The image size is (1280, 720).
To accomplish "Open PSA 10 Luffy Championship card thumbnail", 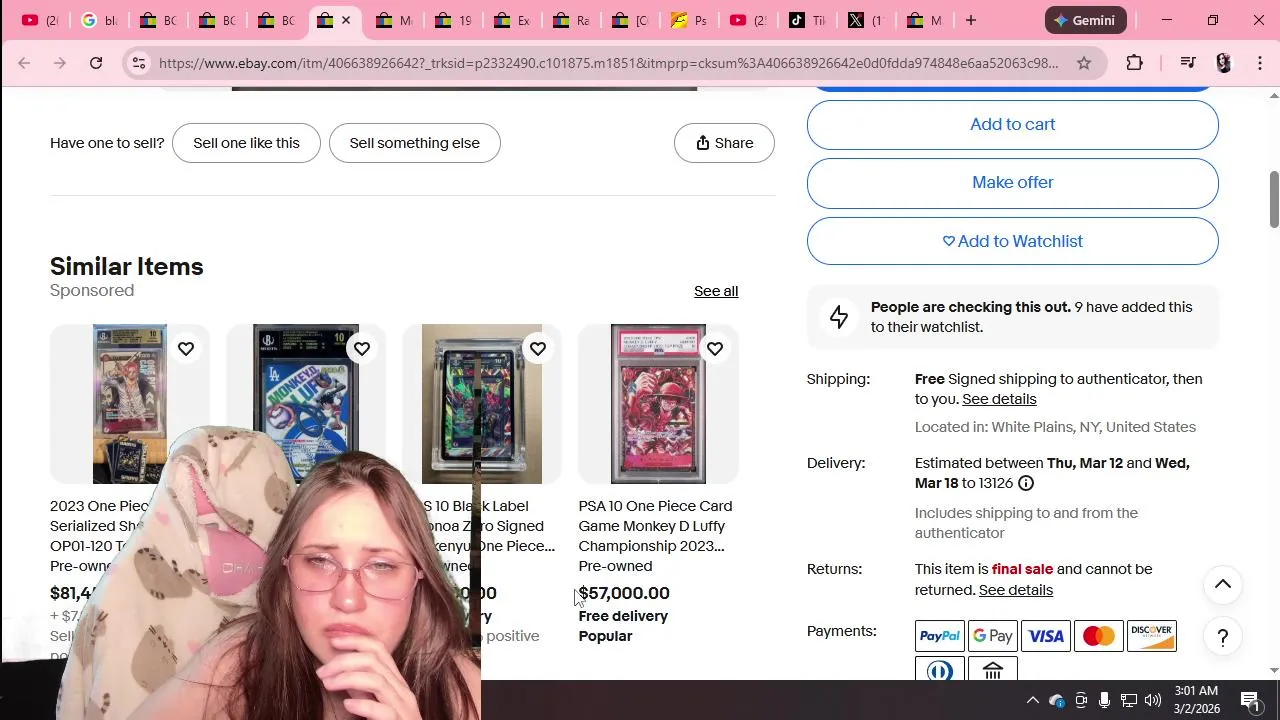I will point(658,404).
